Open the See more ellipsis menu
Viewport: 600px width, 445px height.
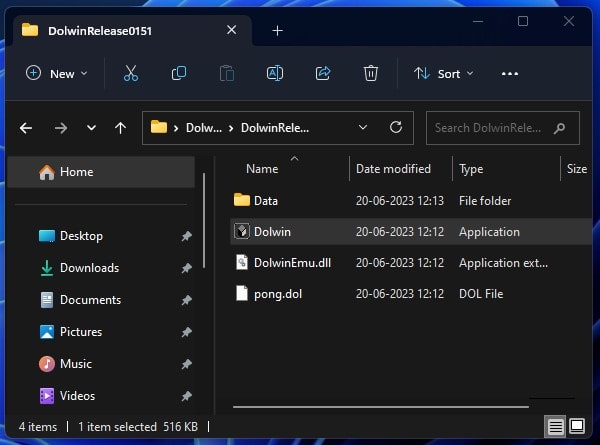(x=510, y=73)
